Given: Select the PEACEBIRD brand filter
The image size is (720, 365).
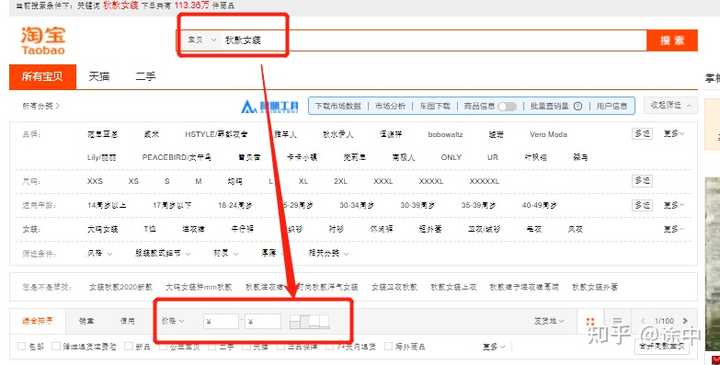Looking at the screenshot, I should point(176,157).
